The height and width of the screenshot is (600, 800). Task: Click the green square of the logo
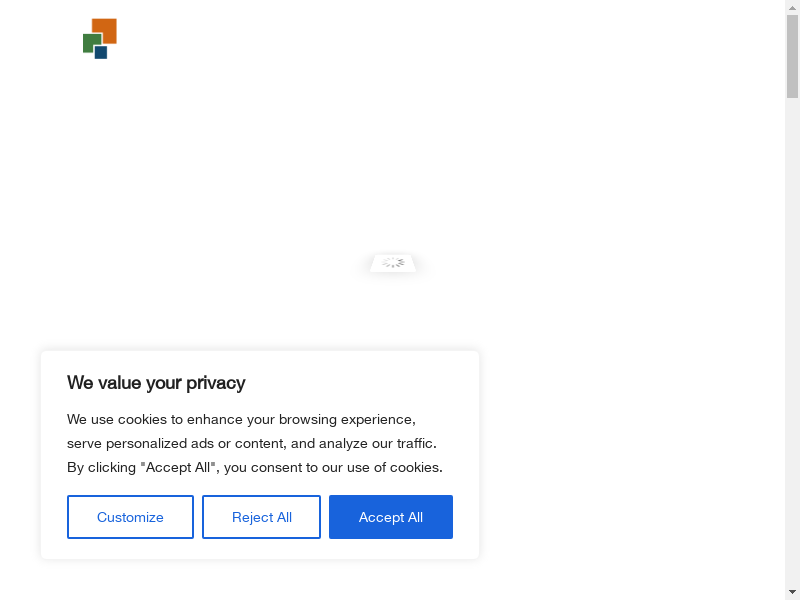click(90, 42)
